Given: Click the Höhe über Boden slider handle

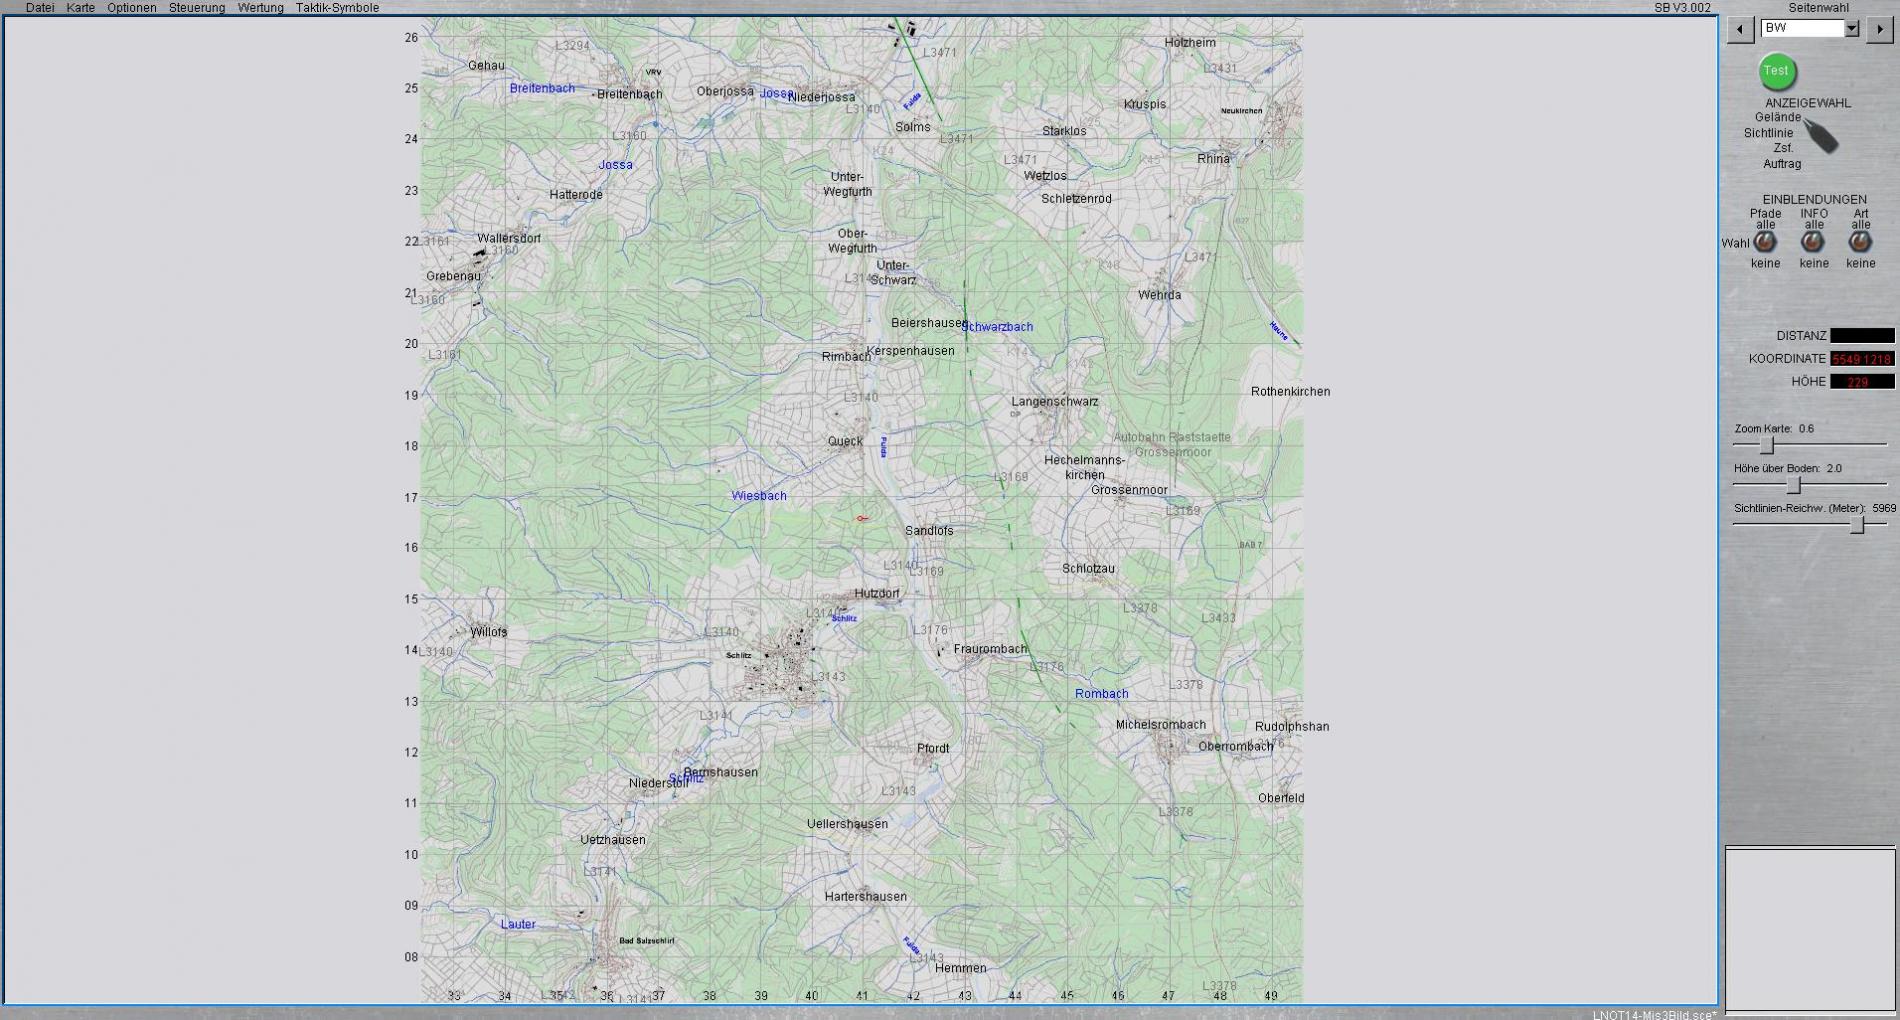Looking at the screenshot, I should (1794, 485).
